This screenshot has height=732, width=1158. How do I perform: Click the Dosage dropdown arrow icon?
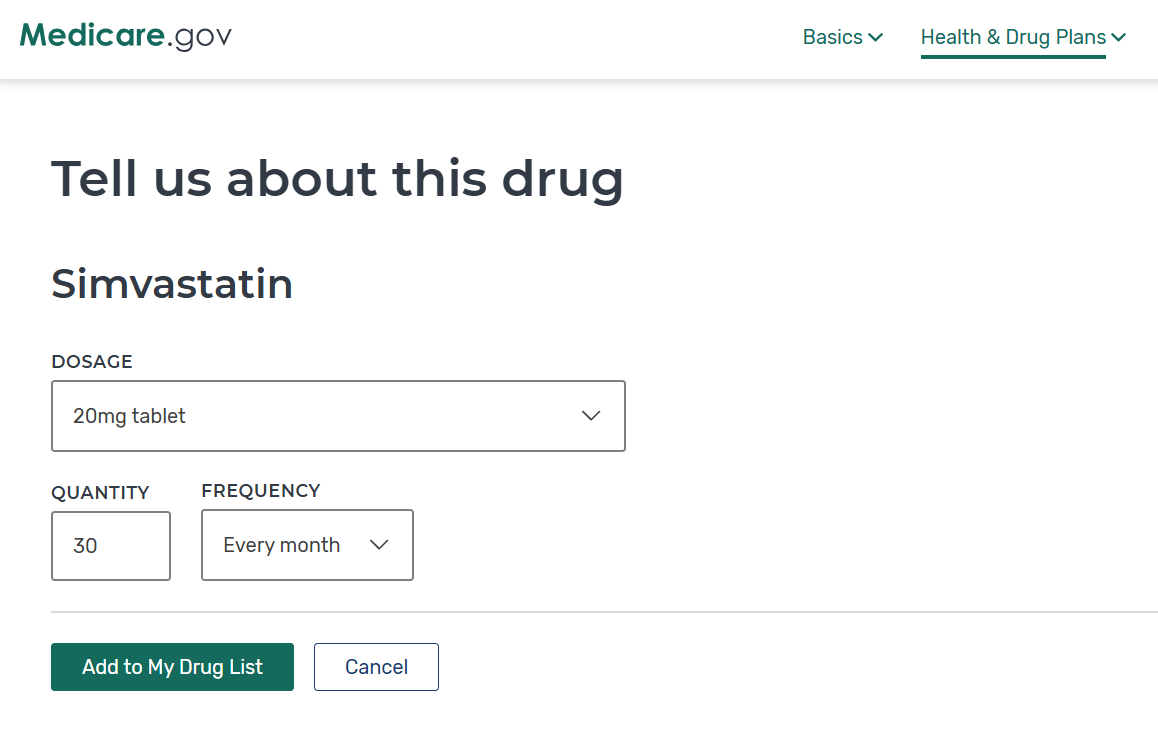[x=591, y=416]
